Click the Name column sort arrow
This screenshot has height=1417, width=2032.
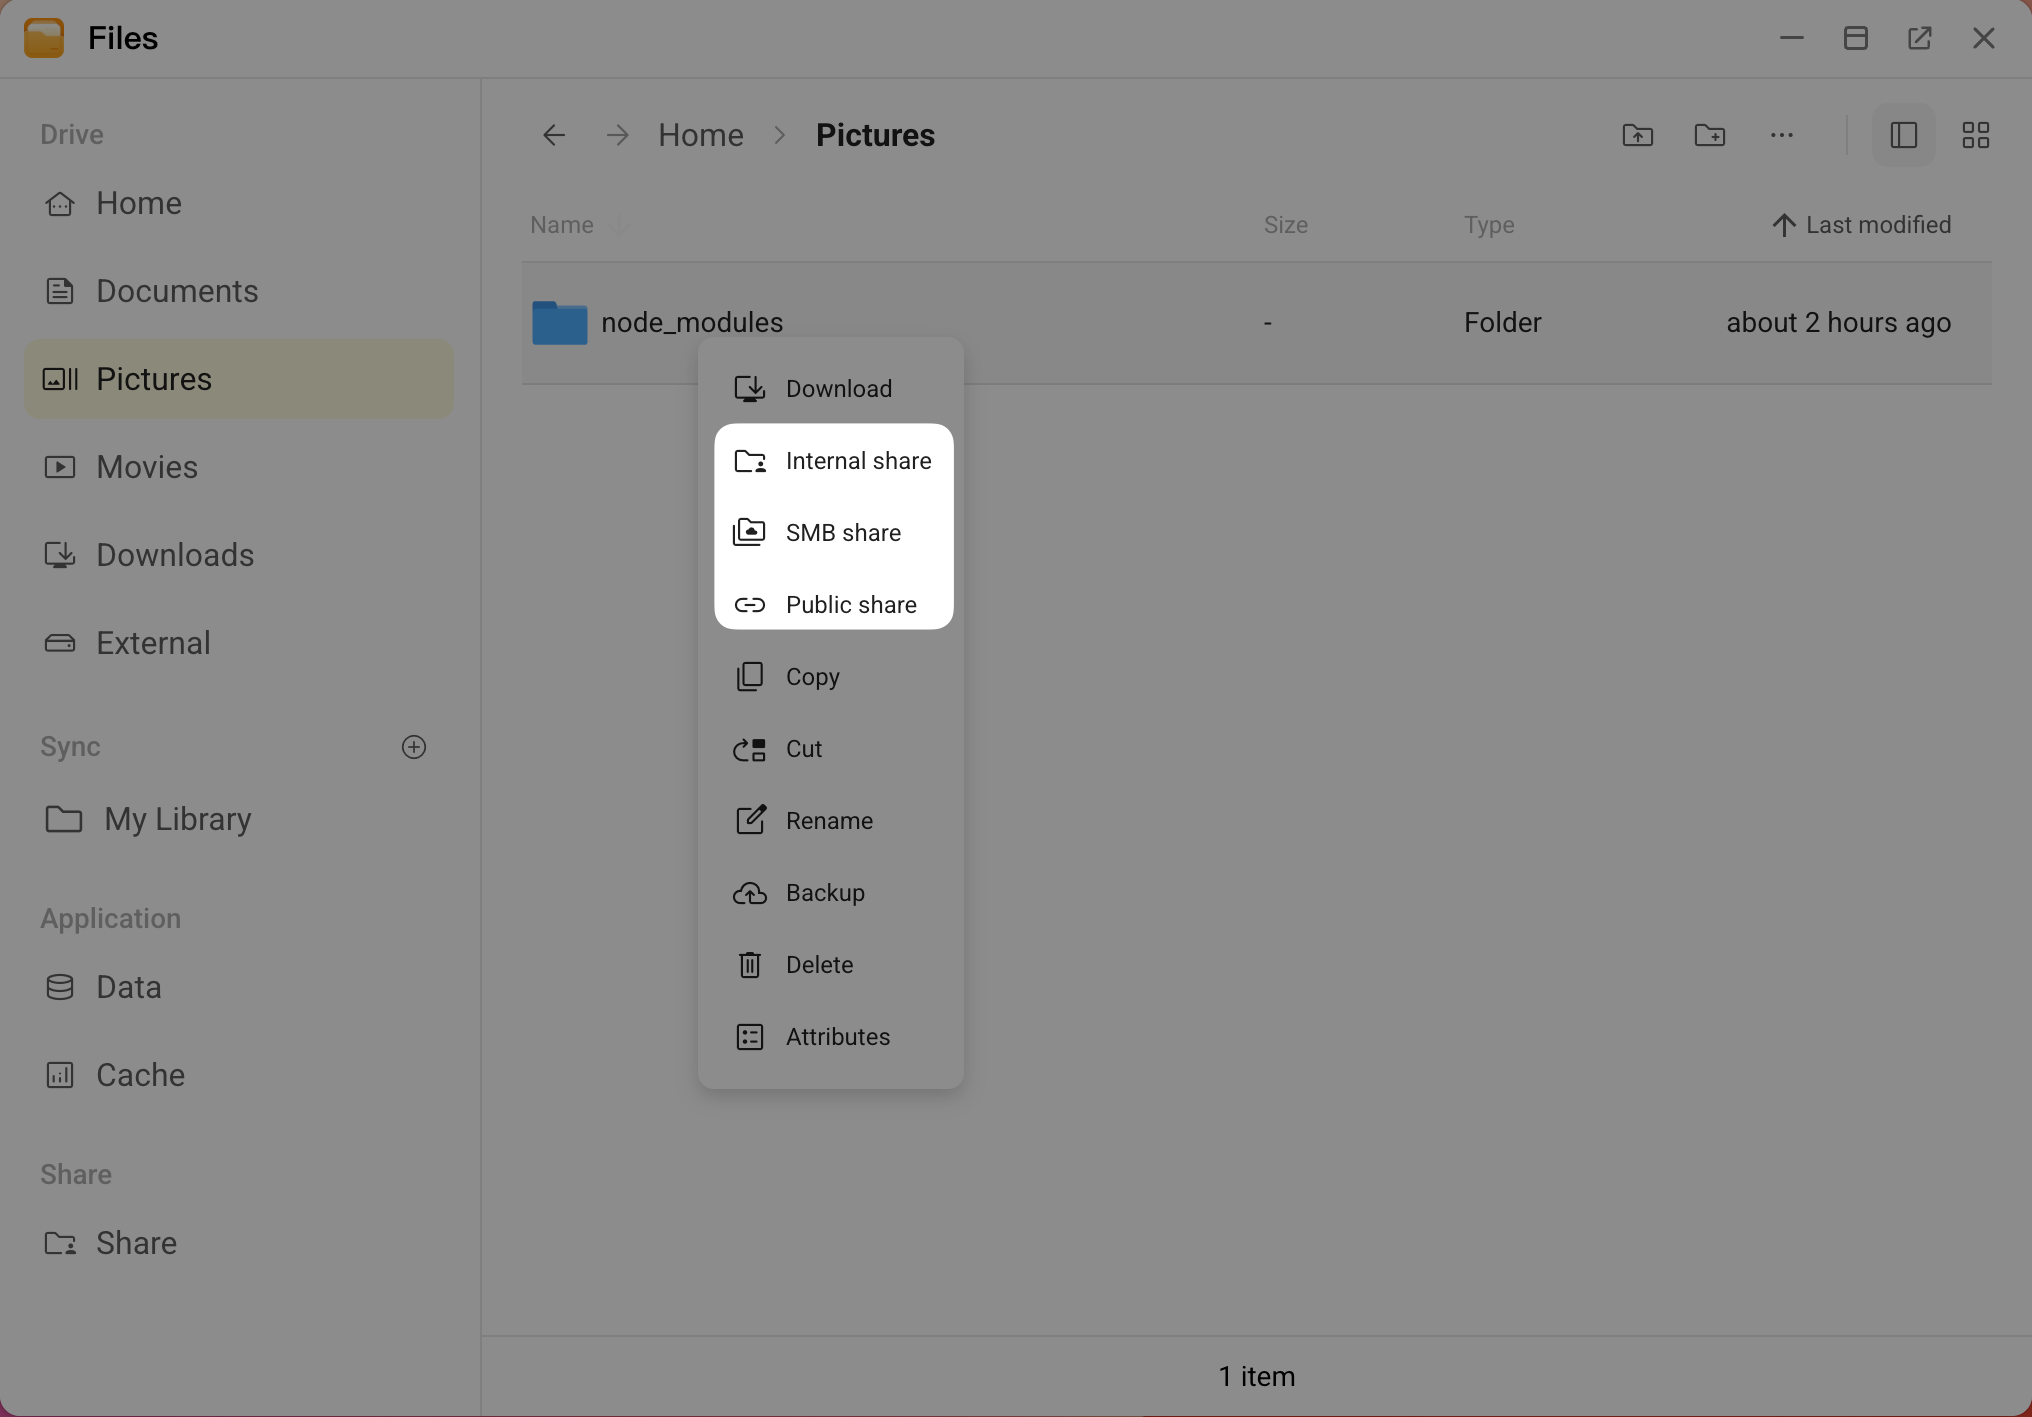[x=619, y=224]
